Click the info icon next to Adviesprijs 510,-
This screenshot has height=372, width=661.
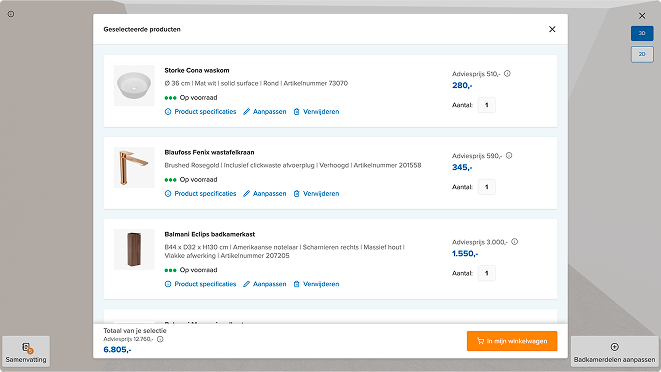(x=508, y=73)
